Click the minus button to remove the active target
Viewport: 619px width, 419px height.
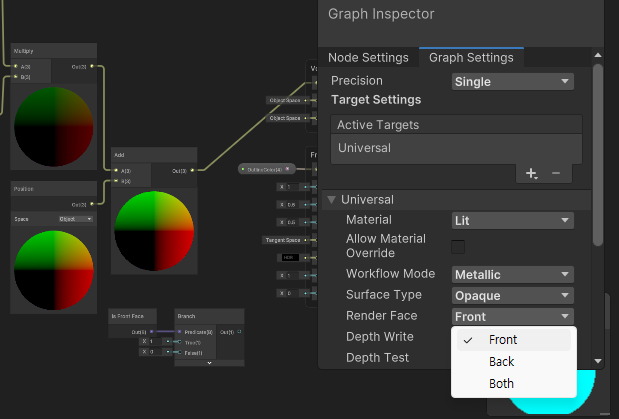click(x=556, y=173)
